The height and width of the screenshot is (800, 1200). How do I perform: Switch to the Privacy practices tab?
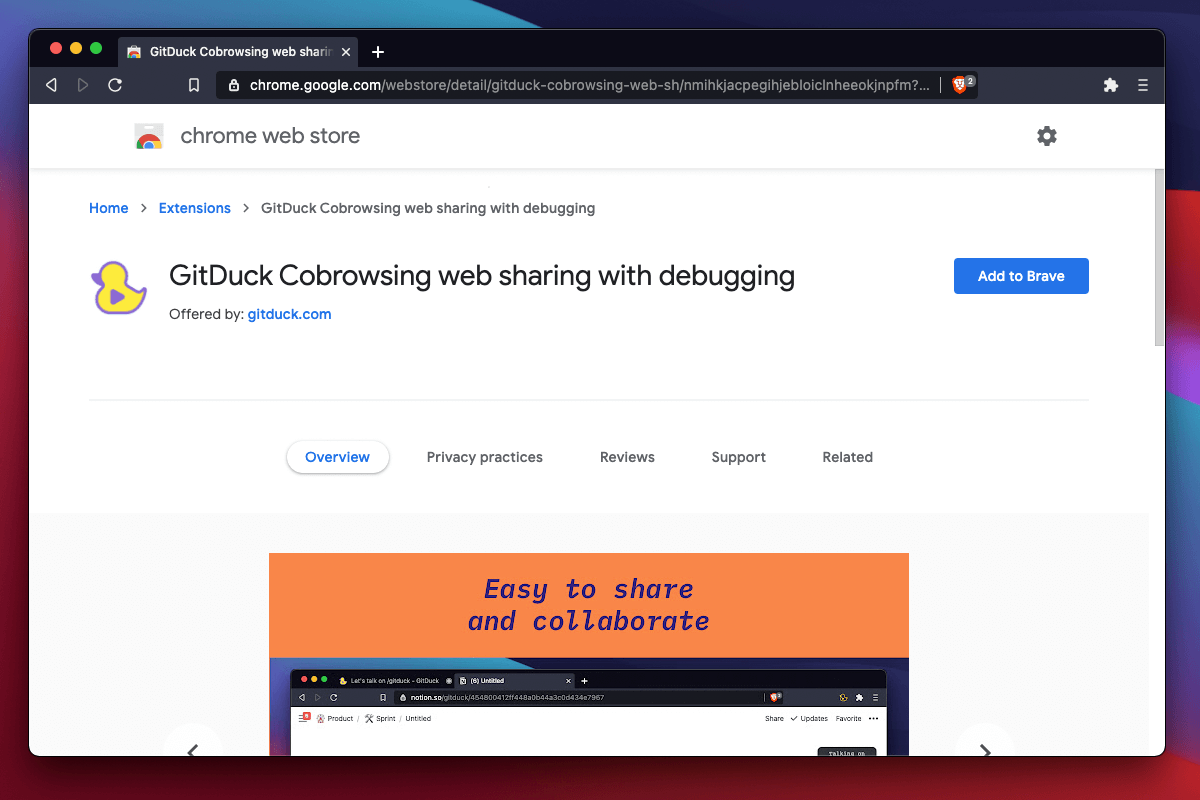point(485,457)
